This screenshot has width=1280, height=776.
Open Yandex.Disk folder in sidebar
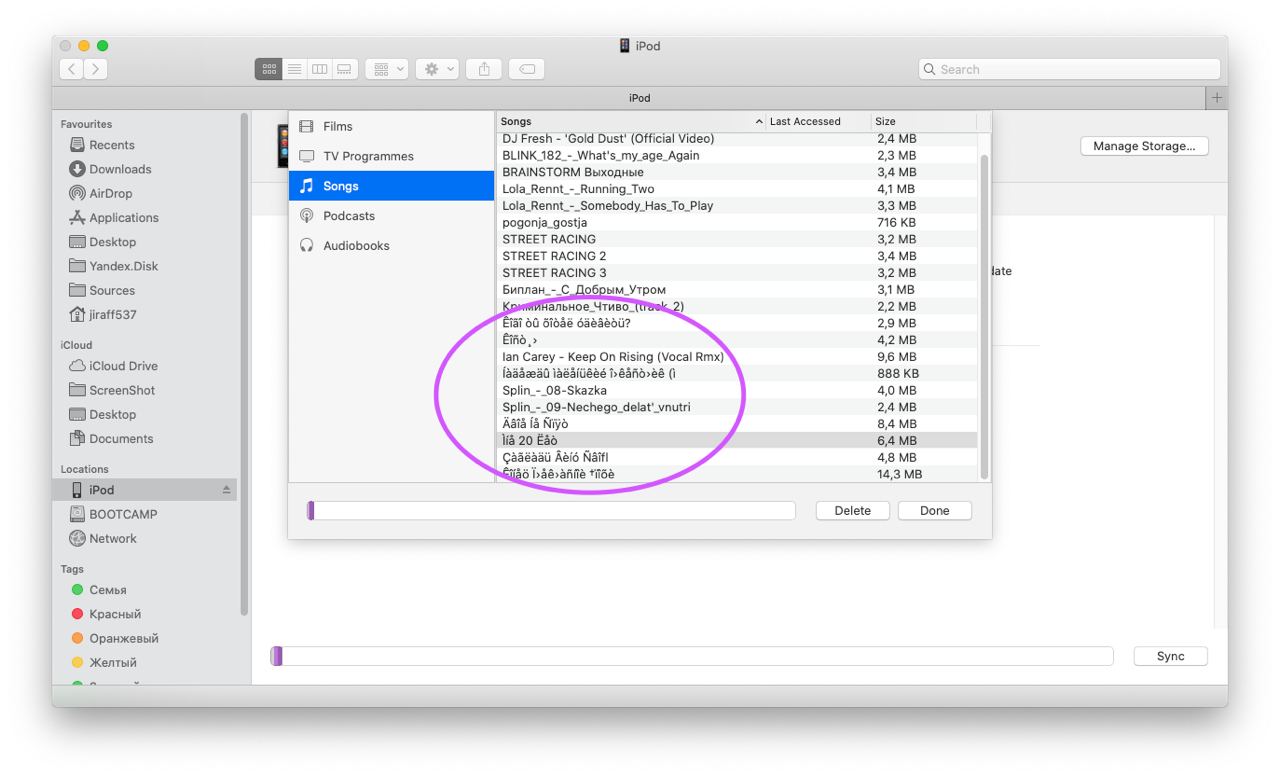[123, 266]
